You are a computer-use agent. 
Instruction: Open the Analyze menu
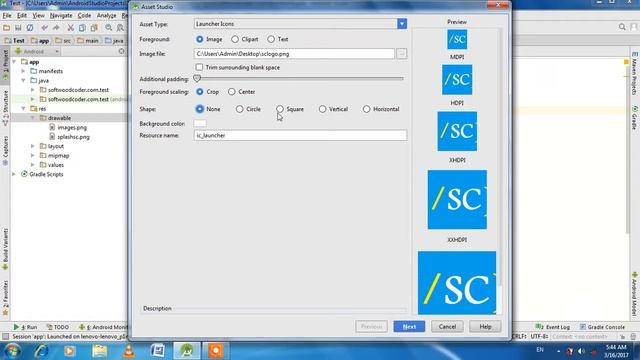(107, 16)
